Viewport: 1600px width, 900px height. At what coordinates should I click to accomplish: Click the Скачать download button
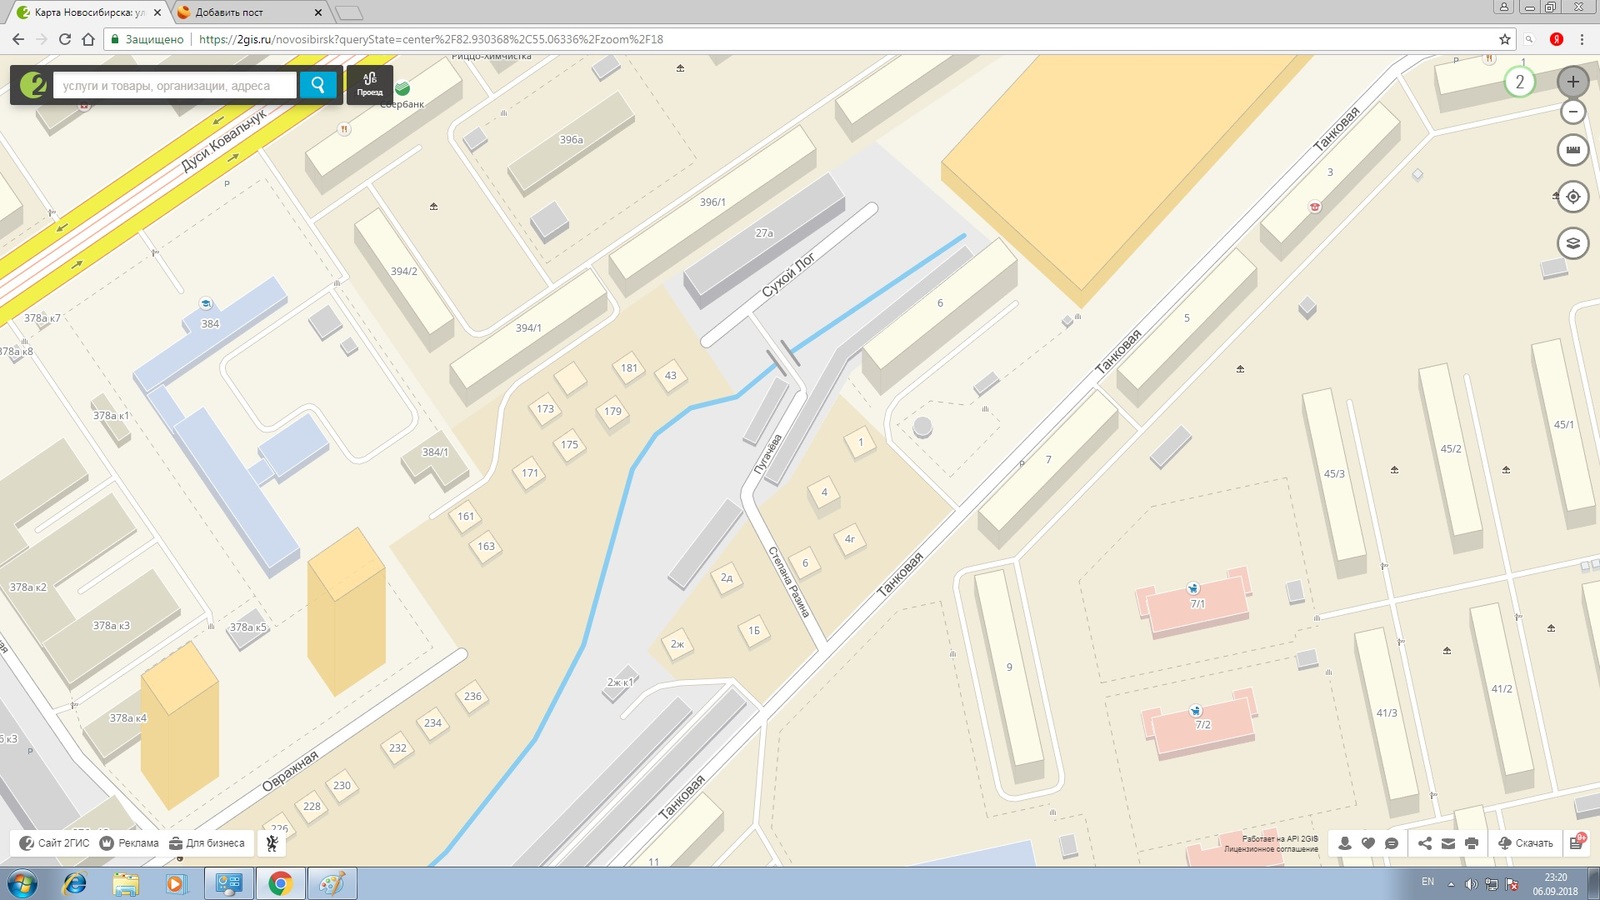1525,843
